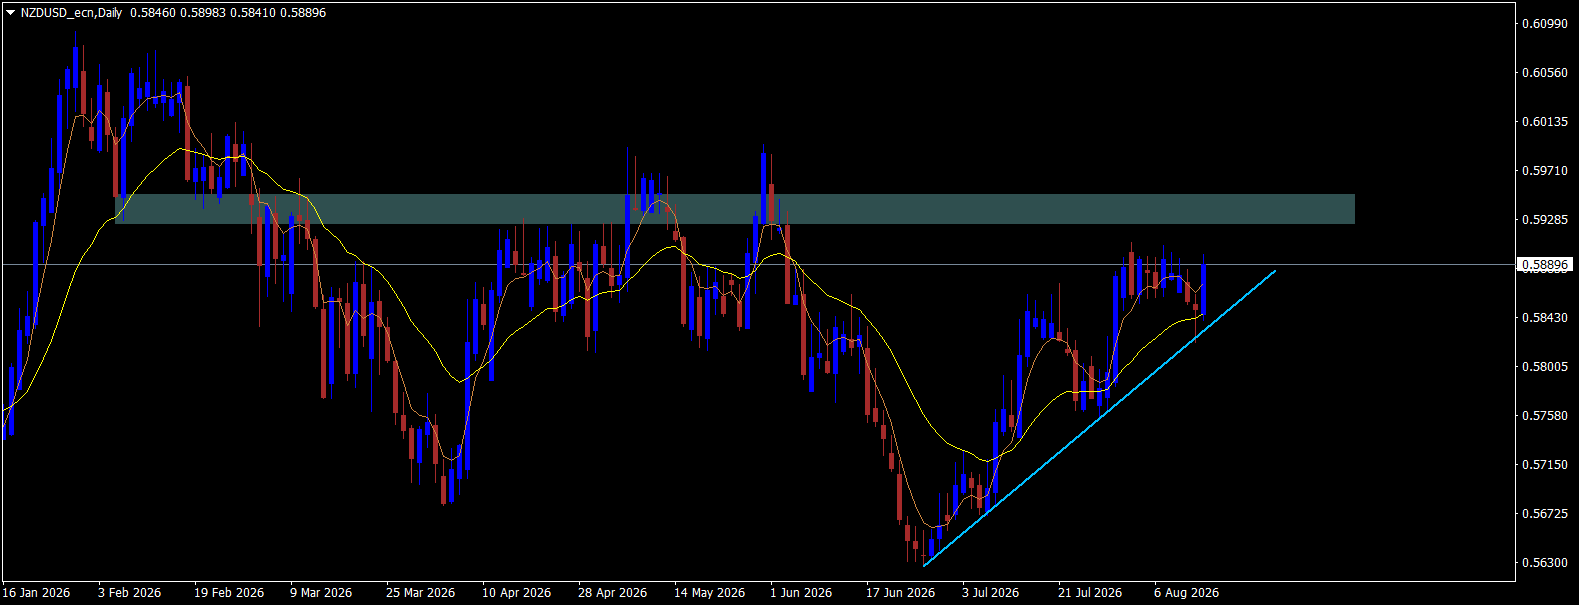Click the latest blue daily candle
Screen dimensions: 1579x605
click(1203, 289)
